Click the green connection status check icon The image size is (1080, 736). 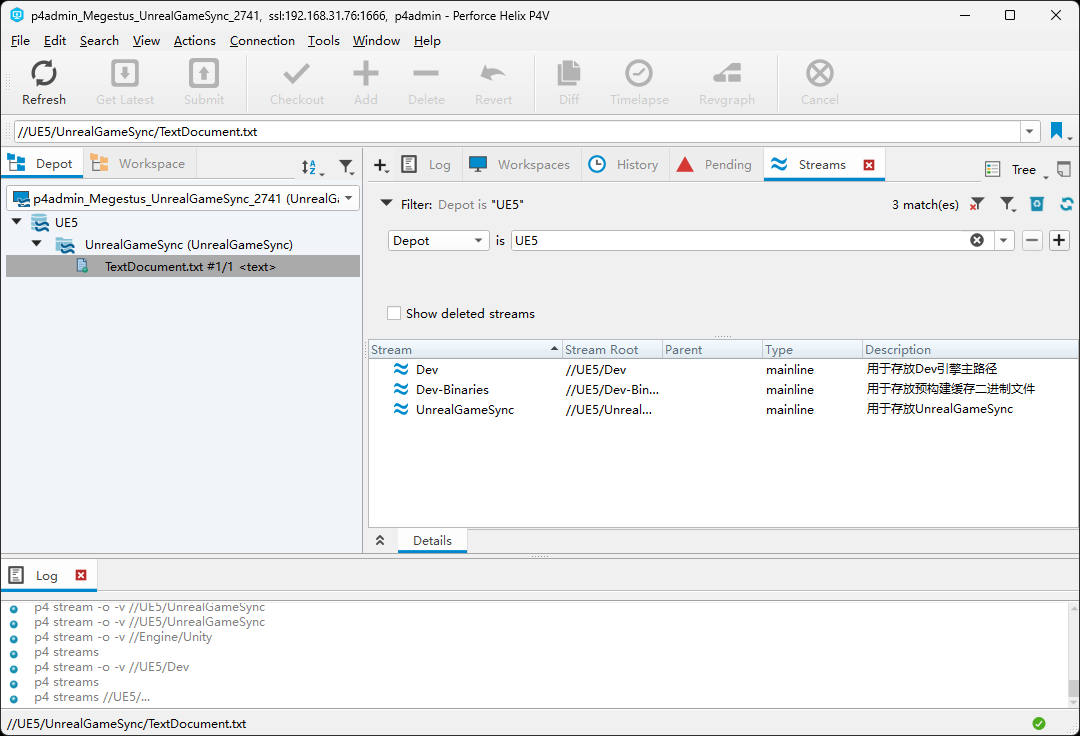(x=1039, y=724)
